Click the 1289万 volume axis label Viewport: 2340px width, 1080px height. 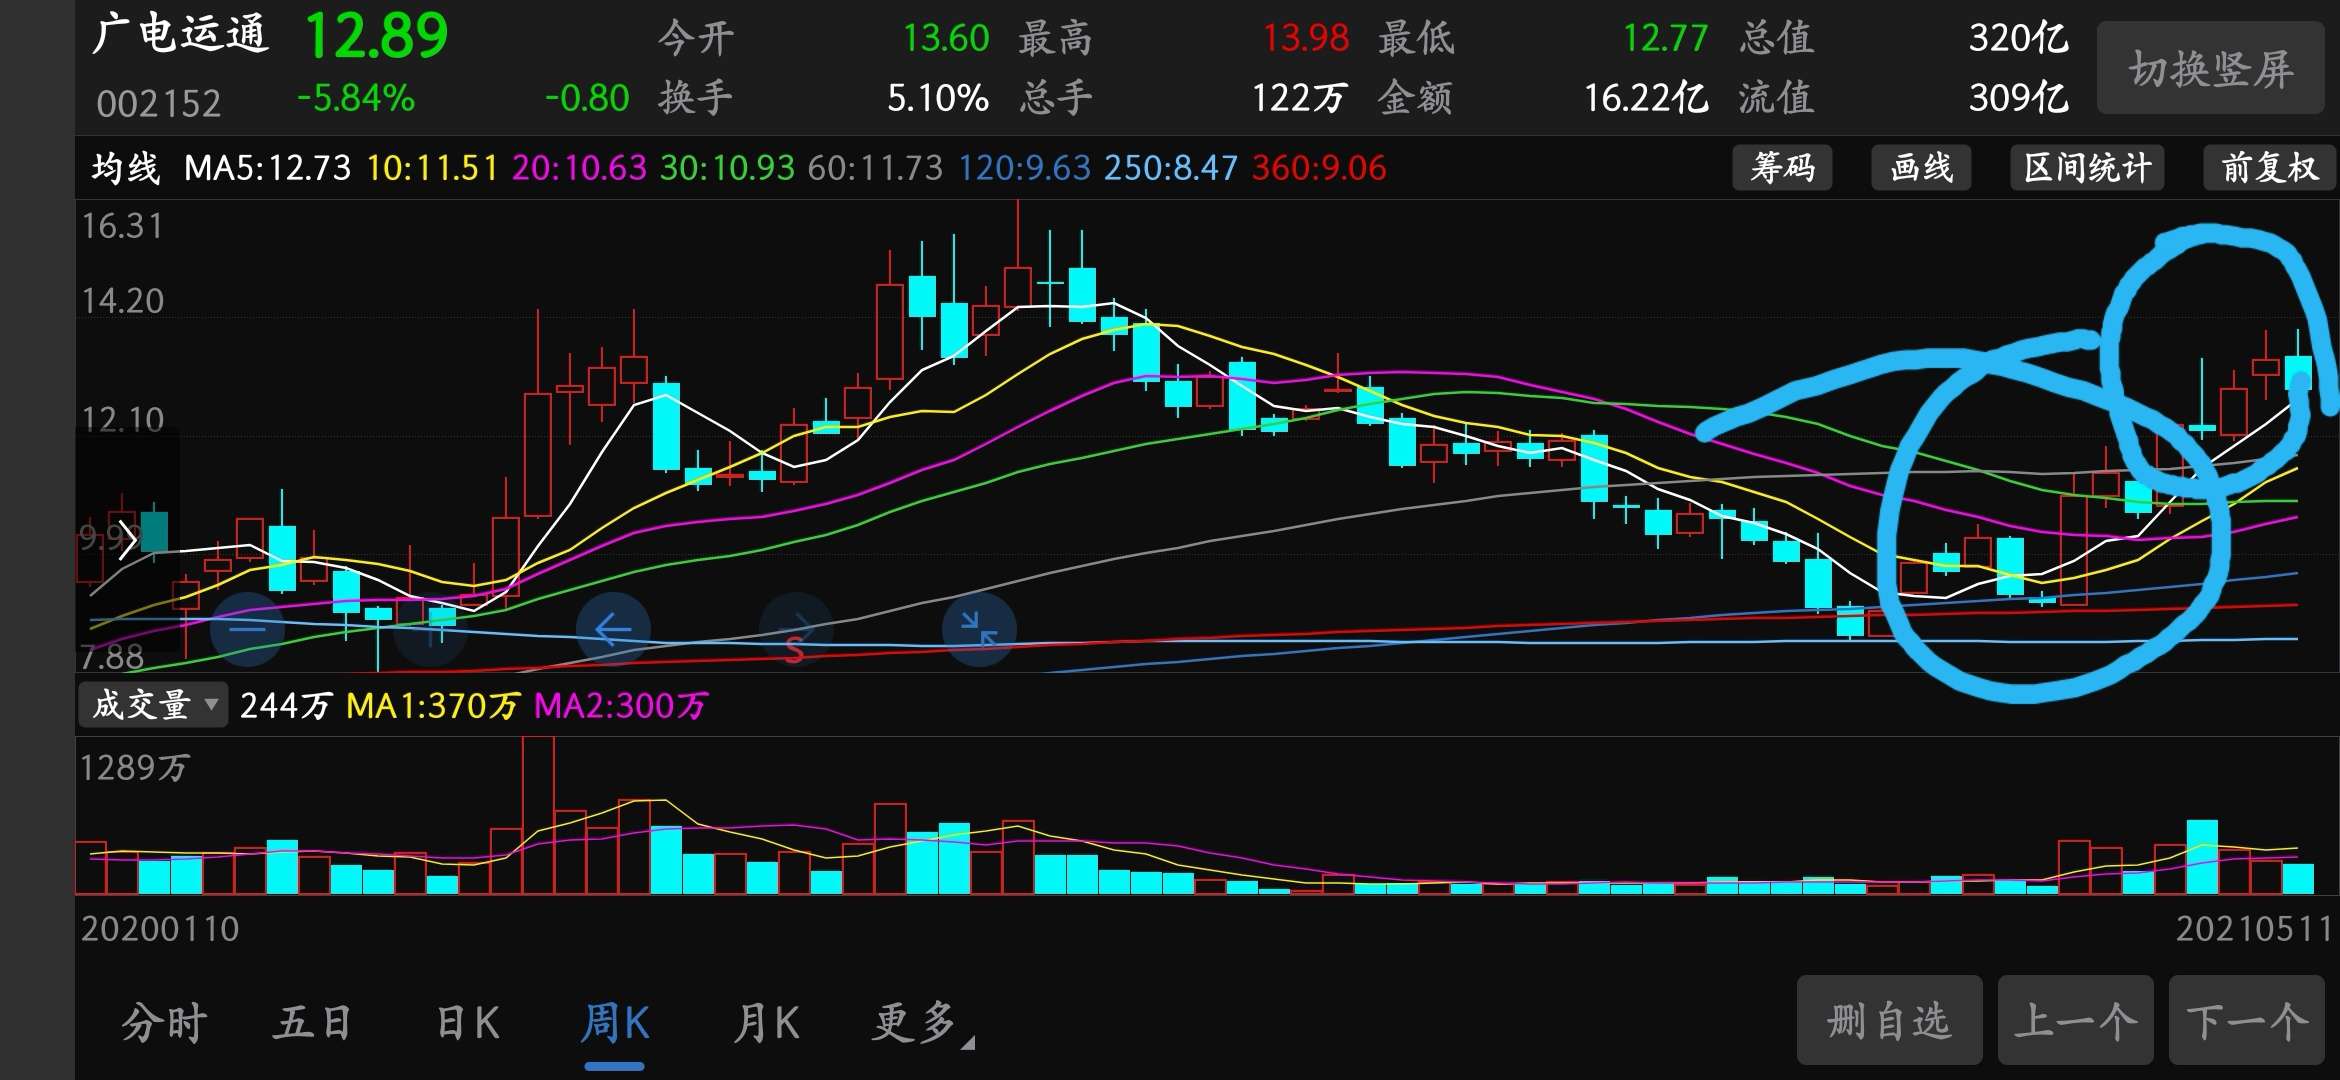click(x=134, y=767)
